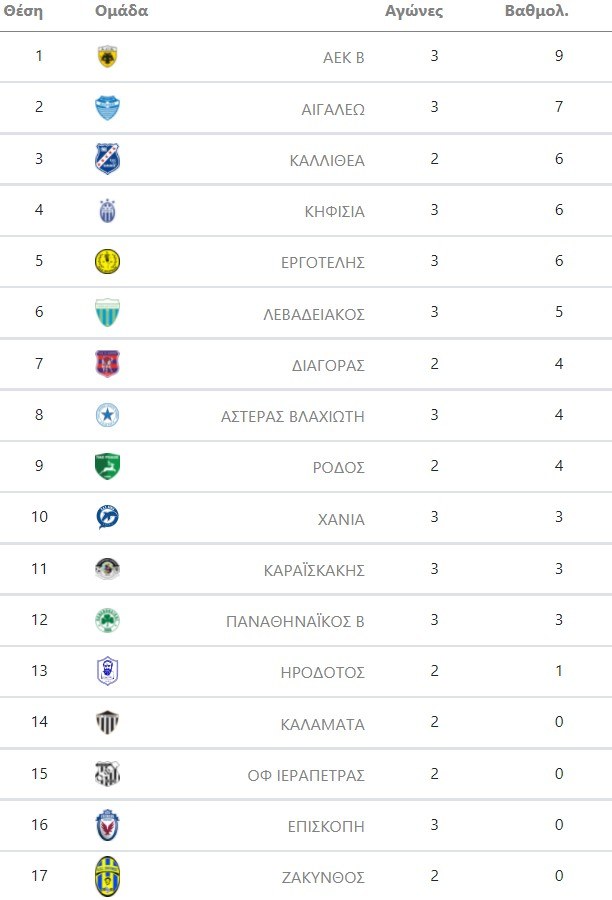
Task: Select the ΕΠΙΣΚΟΠΗ team badge
Action: click(107, 826)
